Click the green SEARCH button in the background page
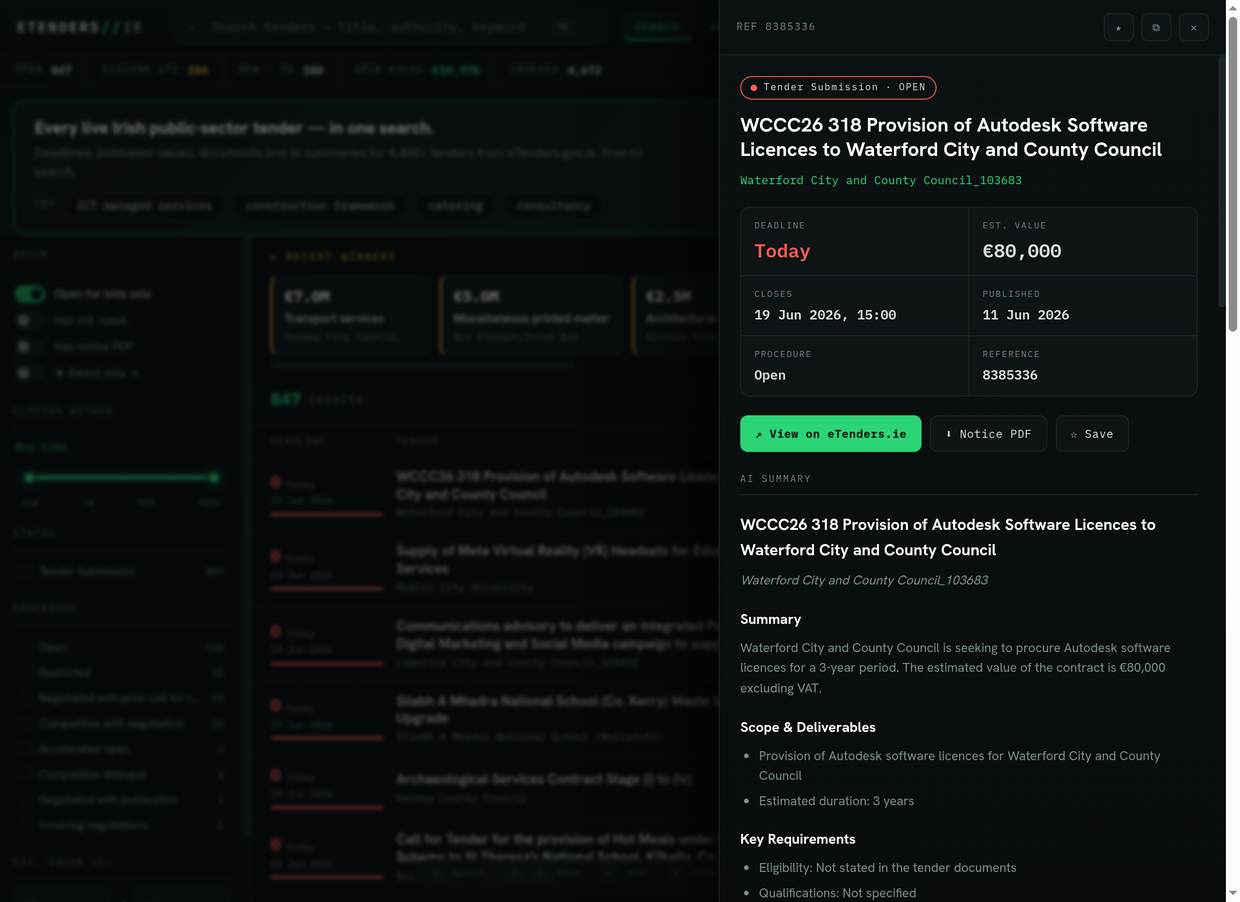1240x902 pixels. tap(657, 27)
